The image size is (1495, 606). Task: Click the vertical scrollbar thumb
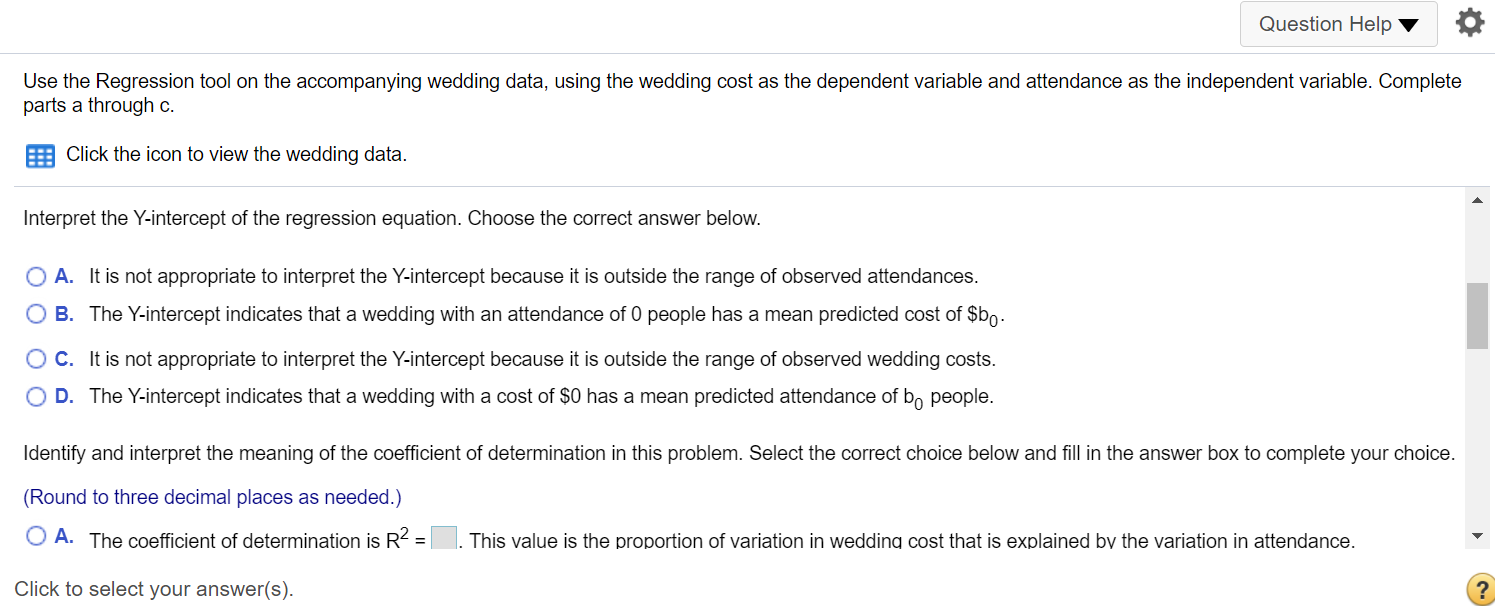(x=1477, y=315)
